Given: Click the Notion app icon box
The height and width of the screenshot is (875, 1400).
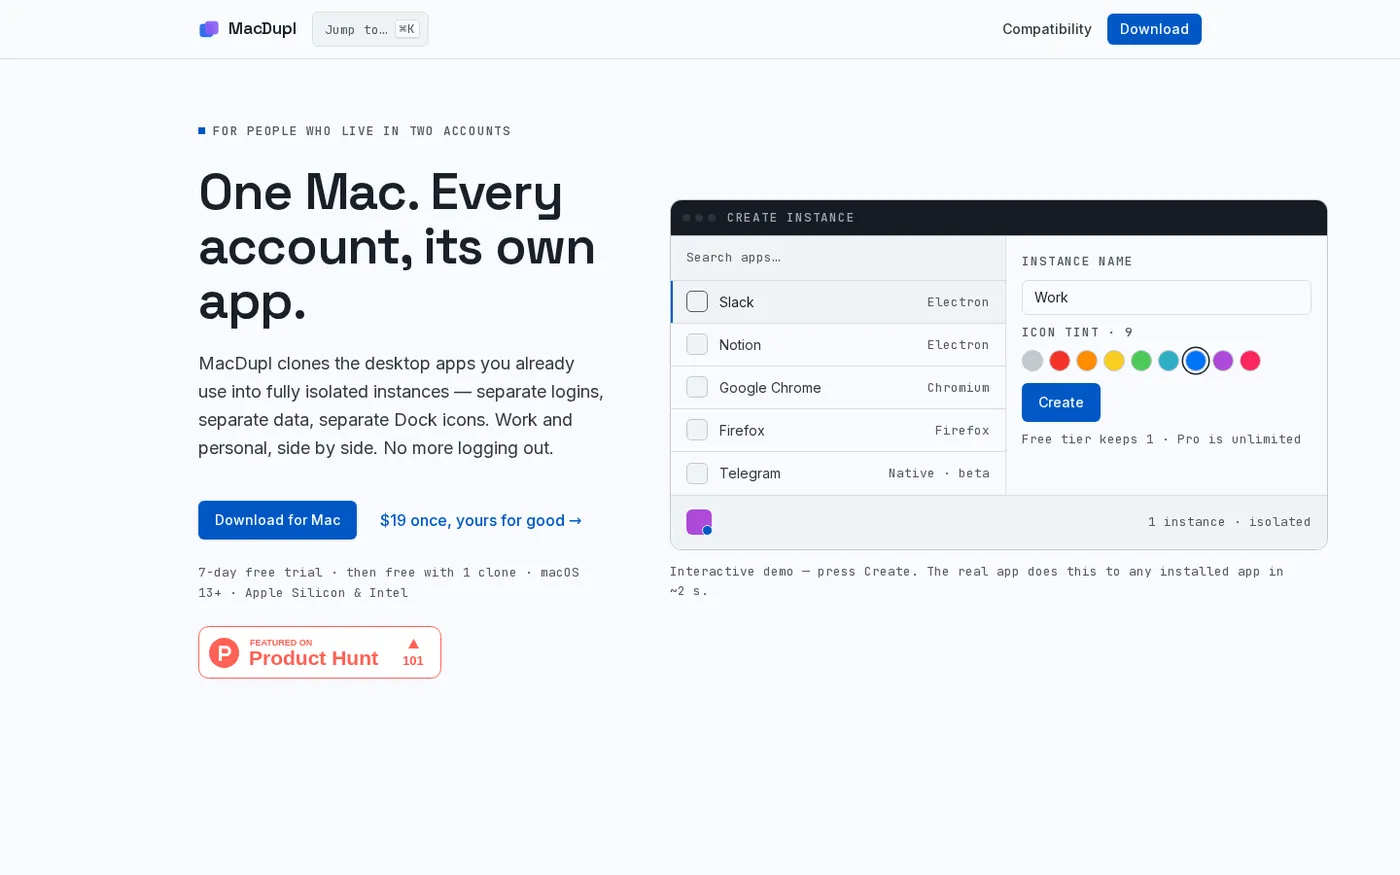Looking at the screenshot, I should pyautogui.click(x=697, y=345).
